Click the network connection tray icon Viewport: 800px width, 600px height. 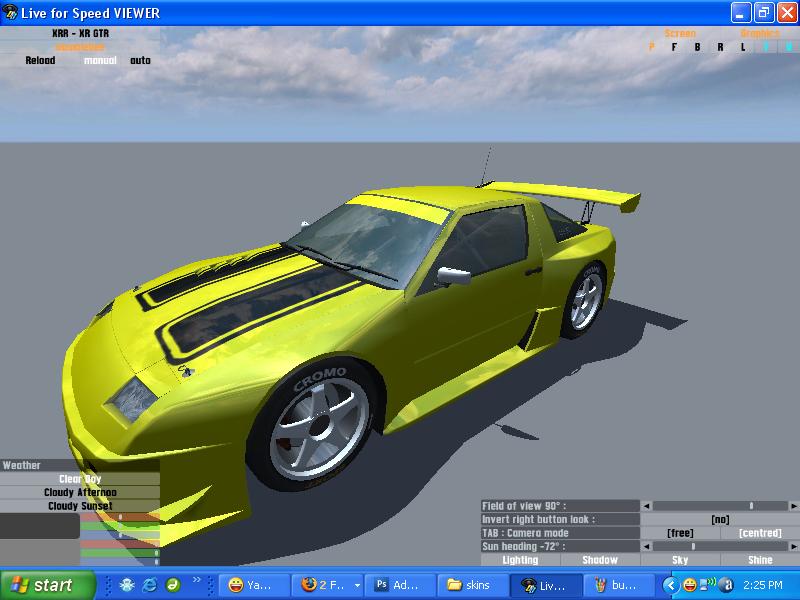click(x=708, y=585)
